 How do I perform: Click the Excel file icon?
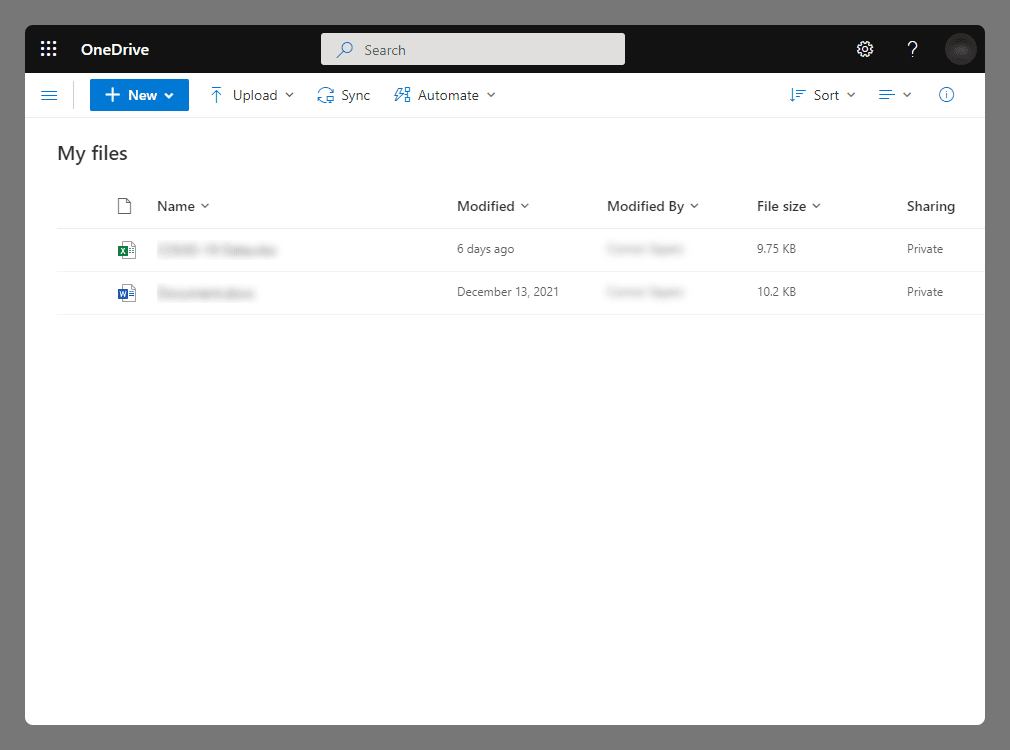pyautogui.click(x=126, y=249)
